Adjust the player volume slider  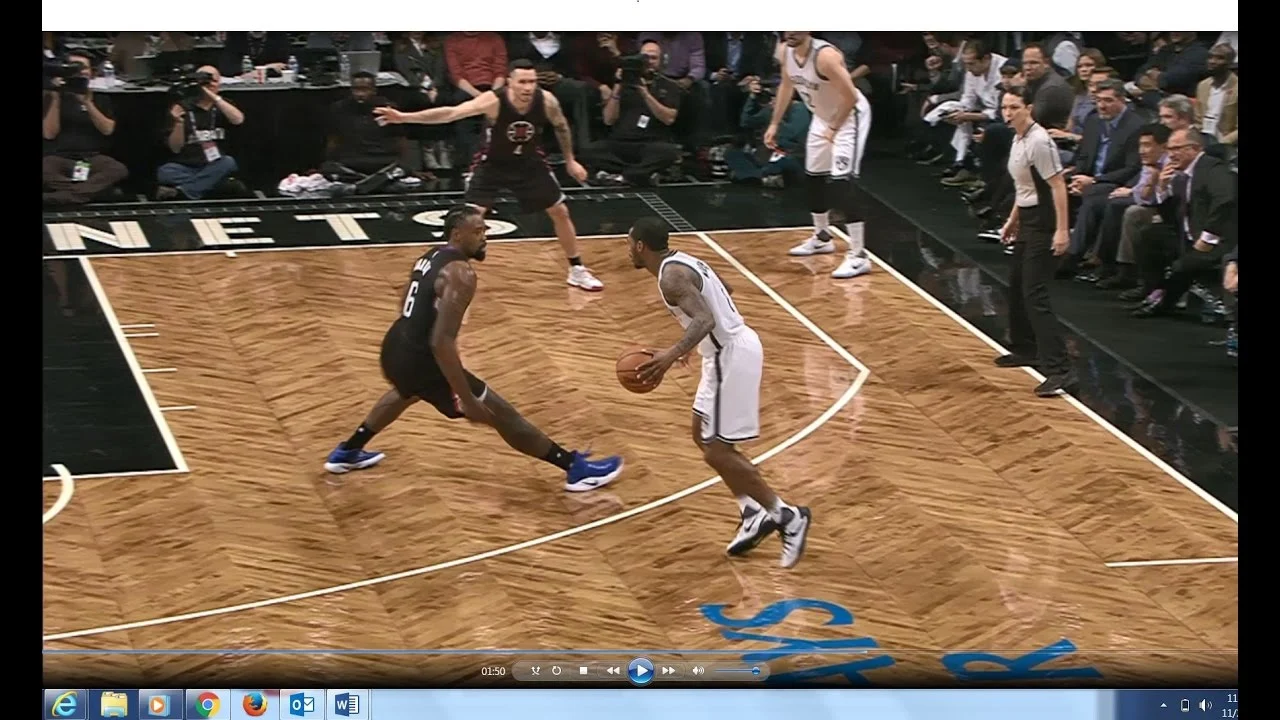pyautogui.click(x=737, y=671)
